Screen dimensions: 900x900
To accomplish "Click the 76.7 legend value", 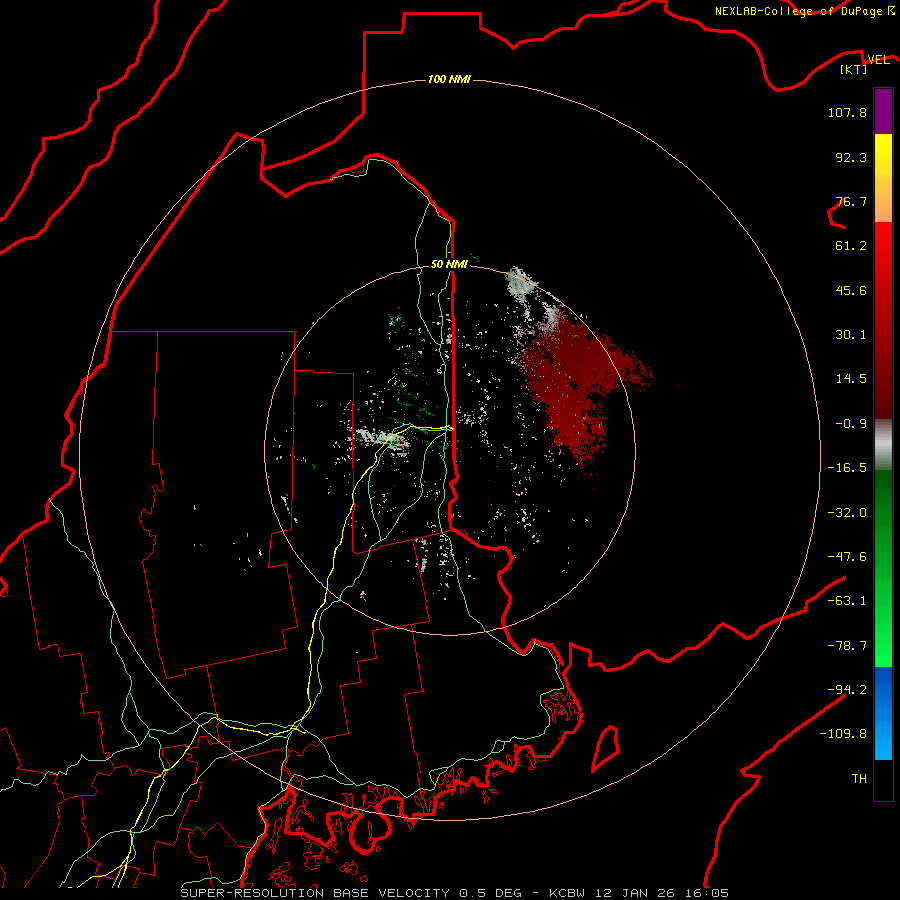I will [851, 201].
